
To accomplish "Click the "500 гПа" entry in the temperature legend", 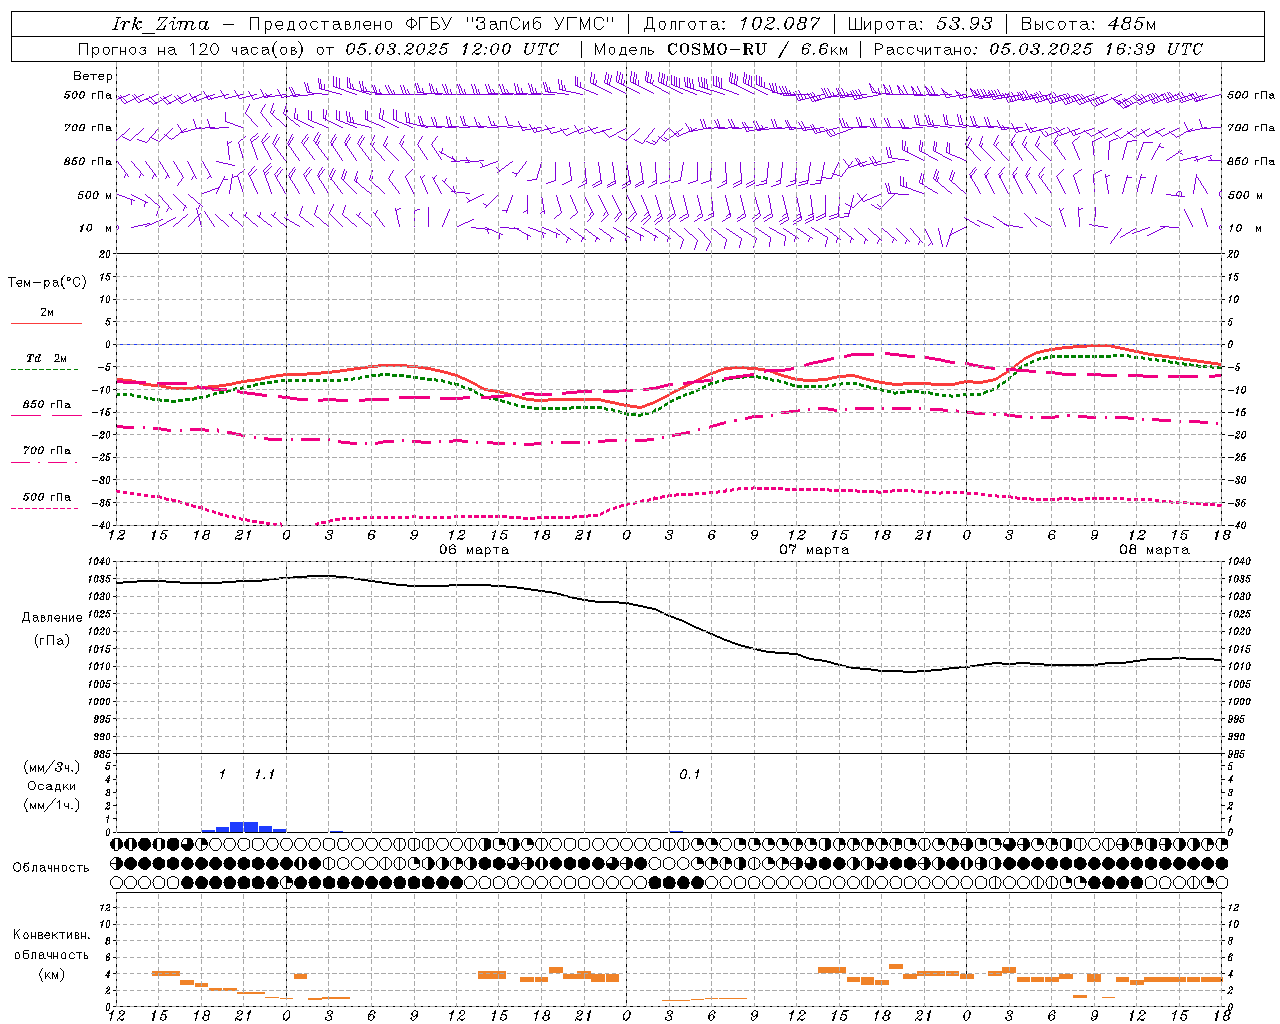I will click(x=46, y=497).
